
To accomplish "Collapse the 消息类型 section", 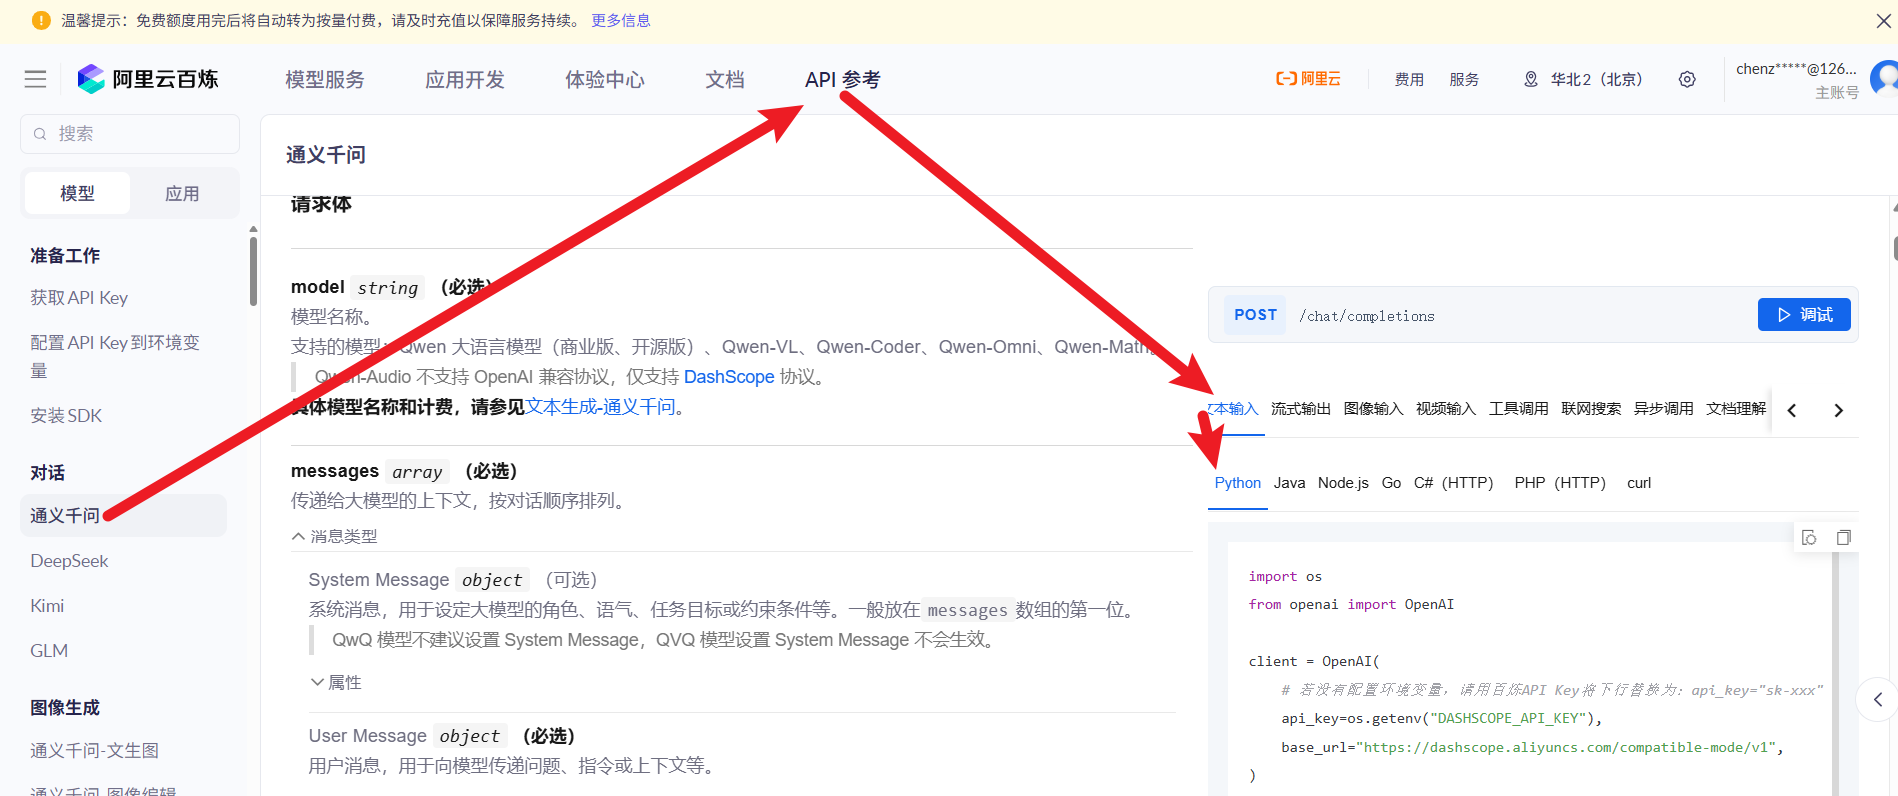I will (334, 537).
